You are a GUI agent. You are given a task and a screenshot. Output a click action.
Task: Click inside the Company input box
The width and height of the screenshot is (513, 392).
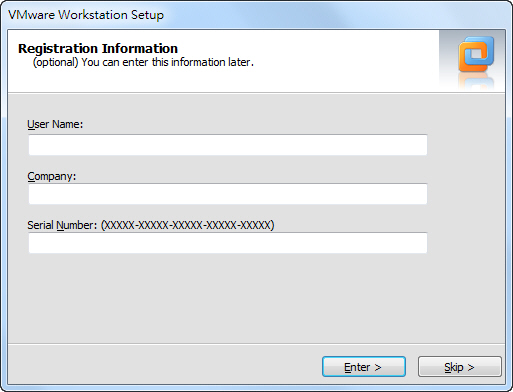click(x=228, y=194)
